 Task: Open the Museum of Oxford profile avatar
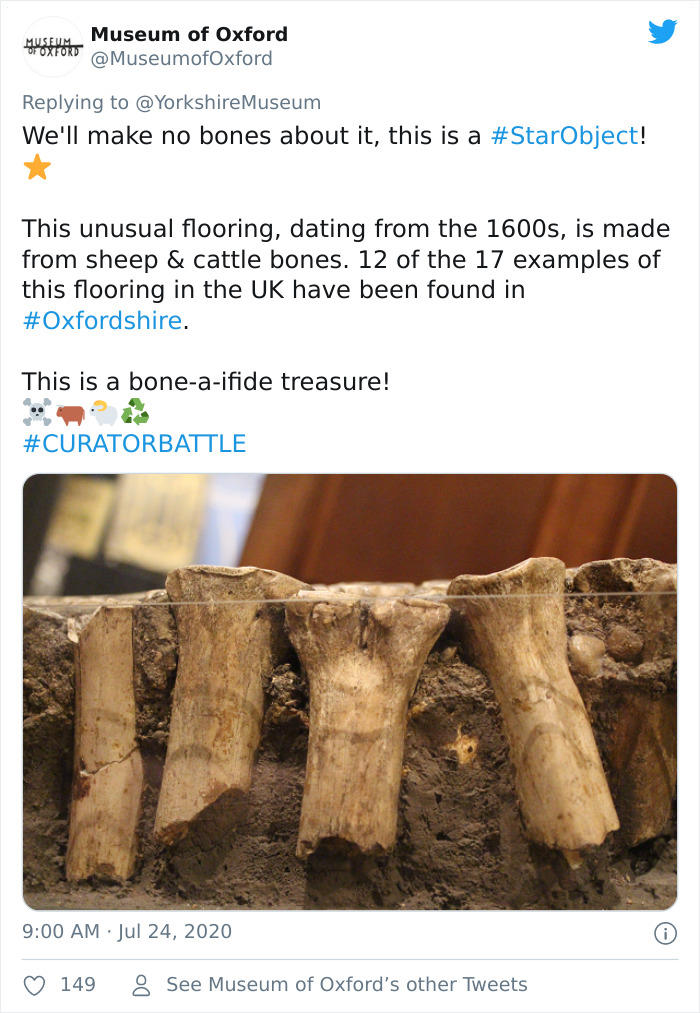[x=51, y=46]
